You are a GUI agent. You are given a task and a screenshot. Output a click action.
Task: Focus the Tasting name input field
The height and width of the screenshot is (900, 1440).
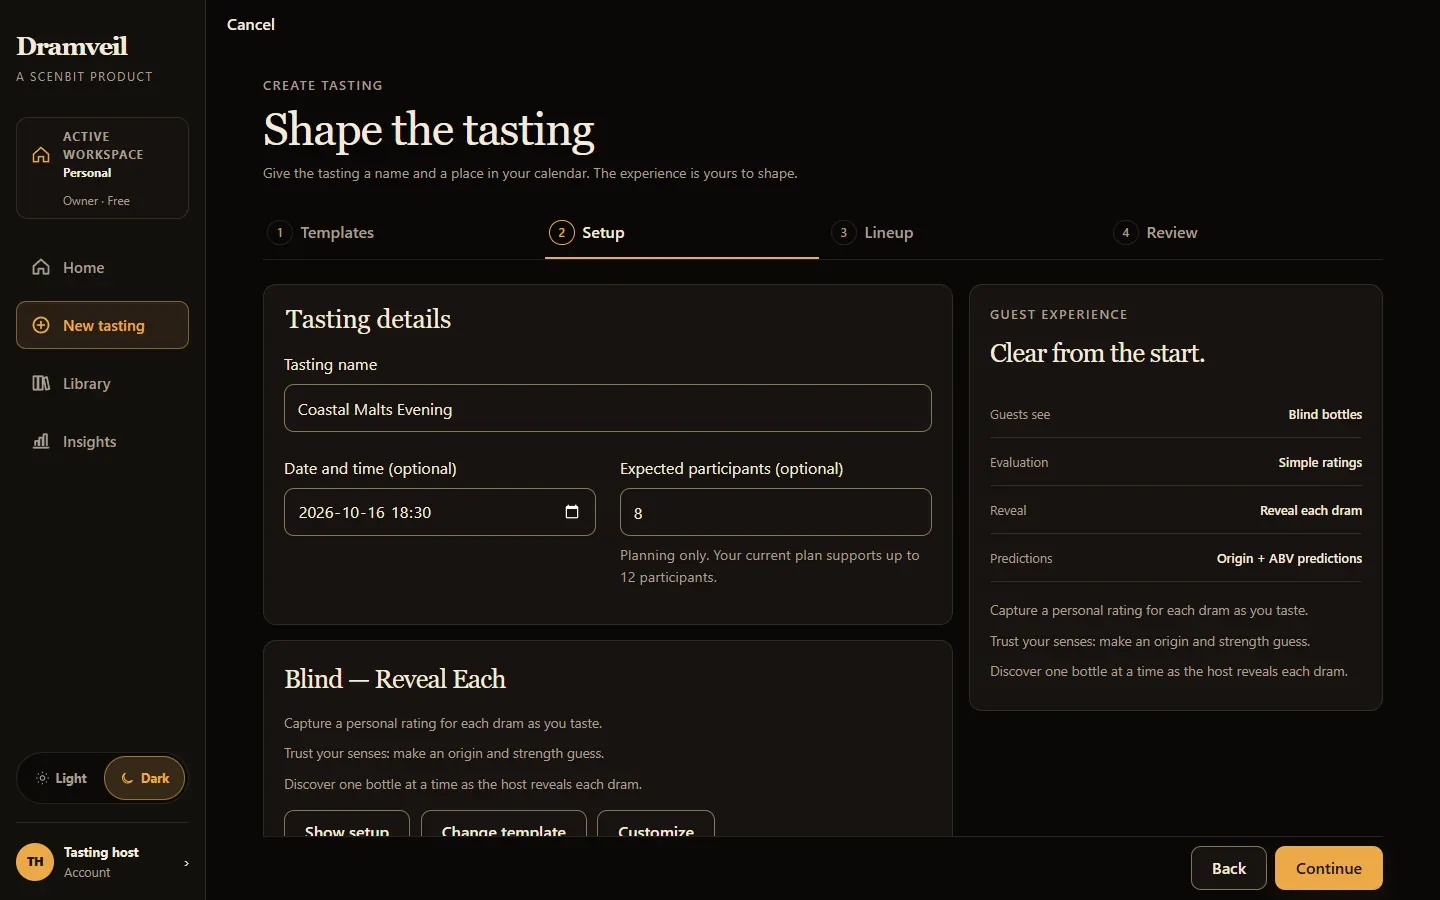point(608,408)
